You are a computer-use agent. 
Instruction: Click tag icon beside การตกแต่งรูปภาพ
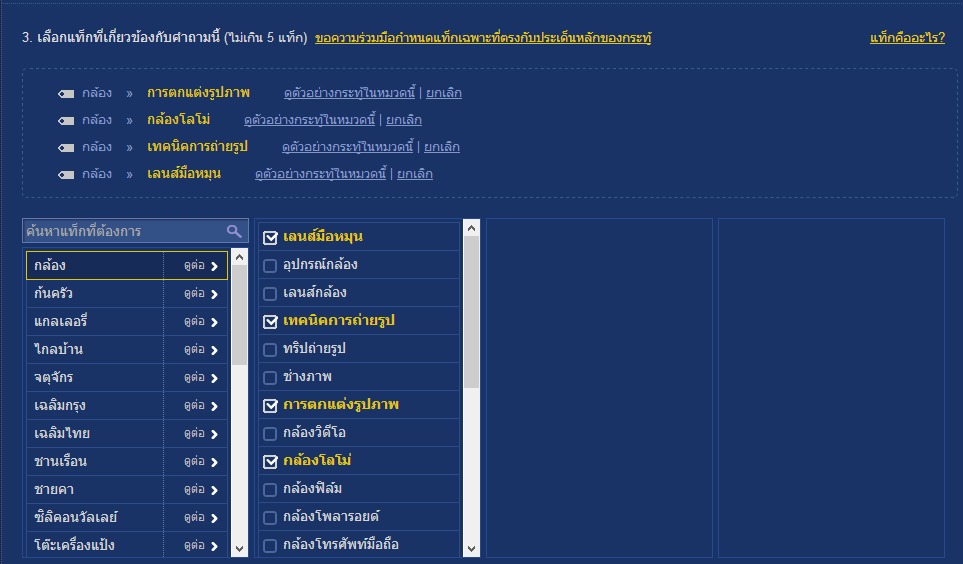click(x=66, y=93)
